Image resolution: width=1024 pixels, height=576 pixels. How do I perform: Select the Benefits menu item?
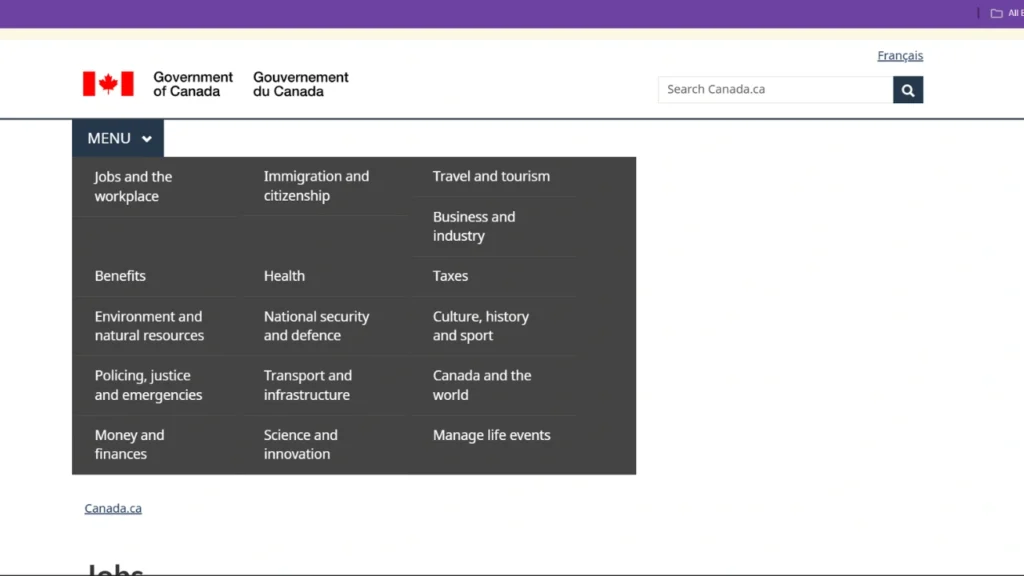click(120, 276)
